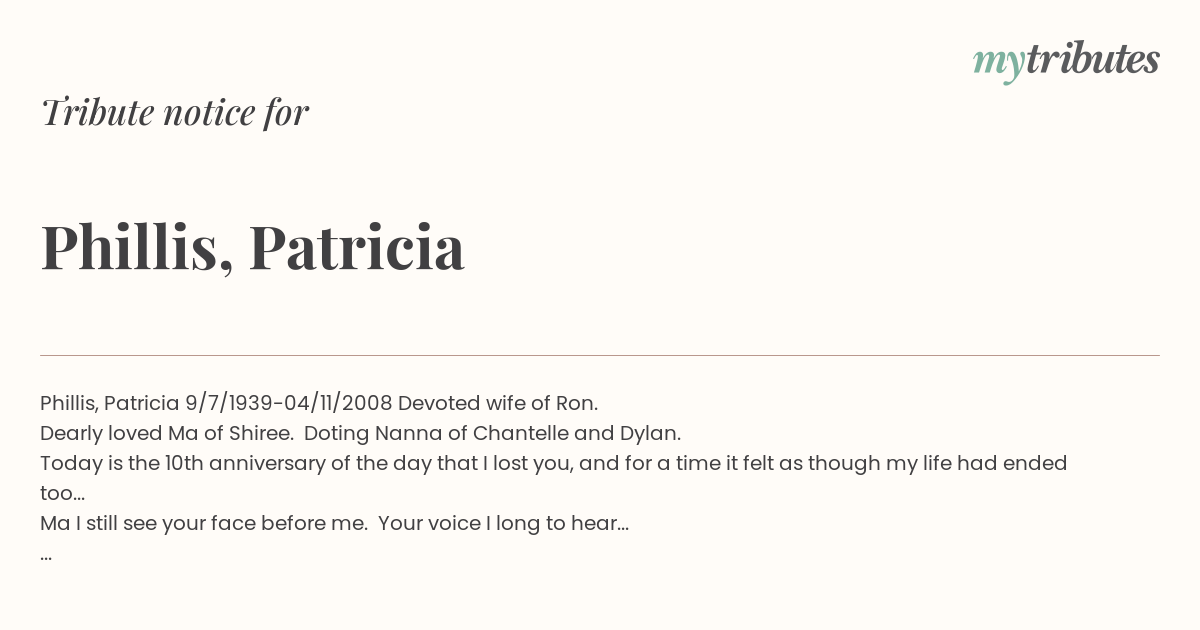
Task: Click the word "Phillis," in the large heading
Action: pos(137,247)
